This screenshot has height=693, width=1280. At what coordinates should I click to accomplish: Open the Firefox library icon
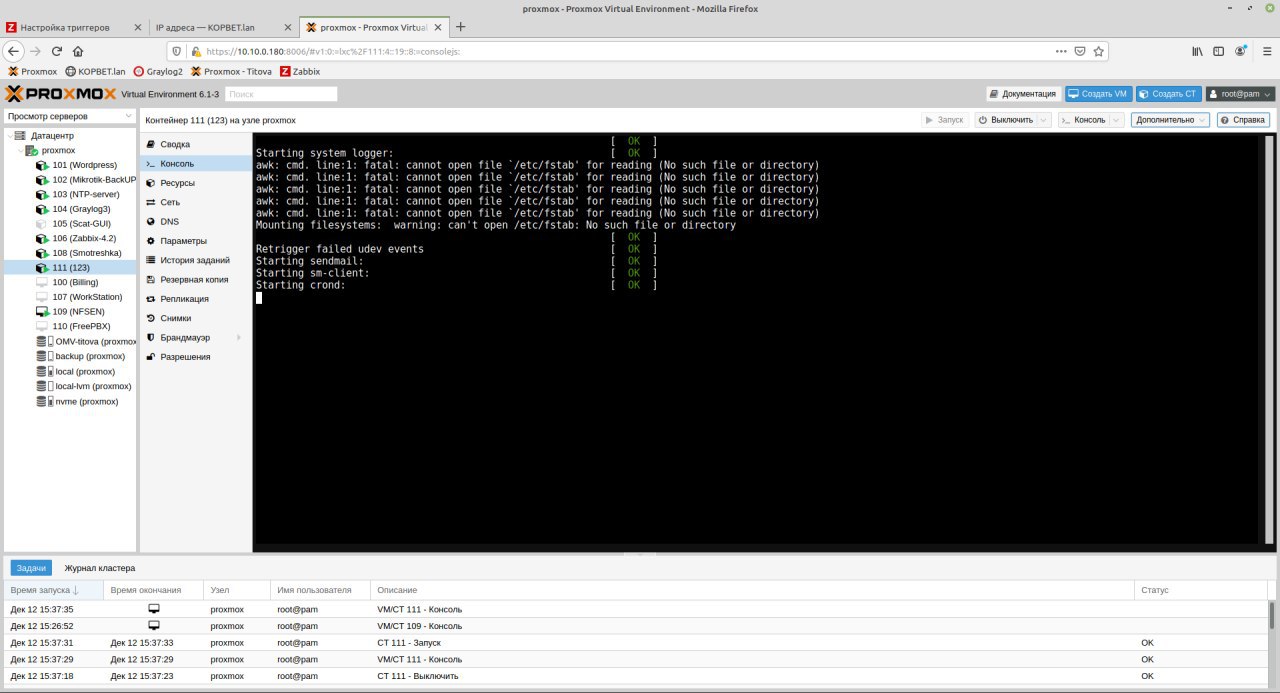[x=1197, y=51]
